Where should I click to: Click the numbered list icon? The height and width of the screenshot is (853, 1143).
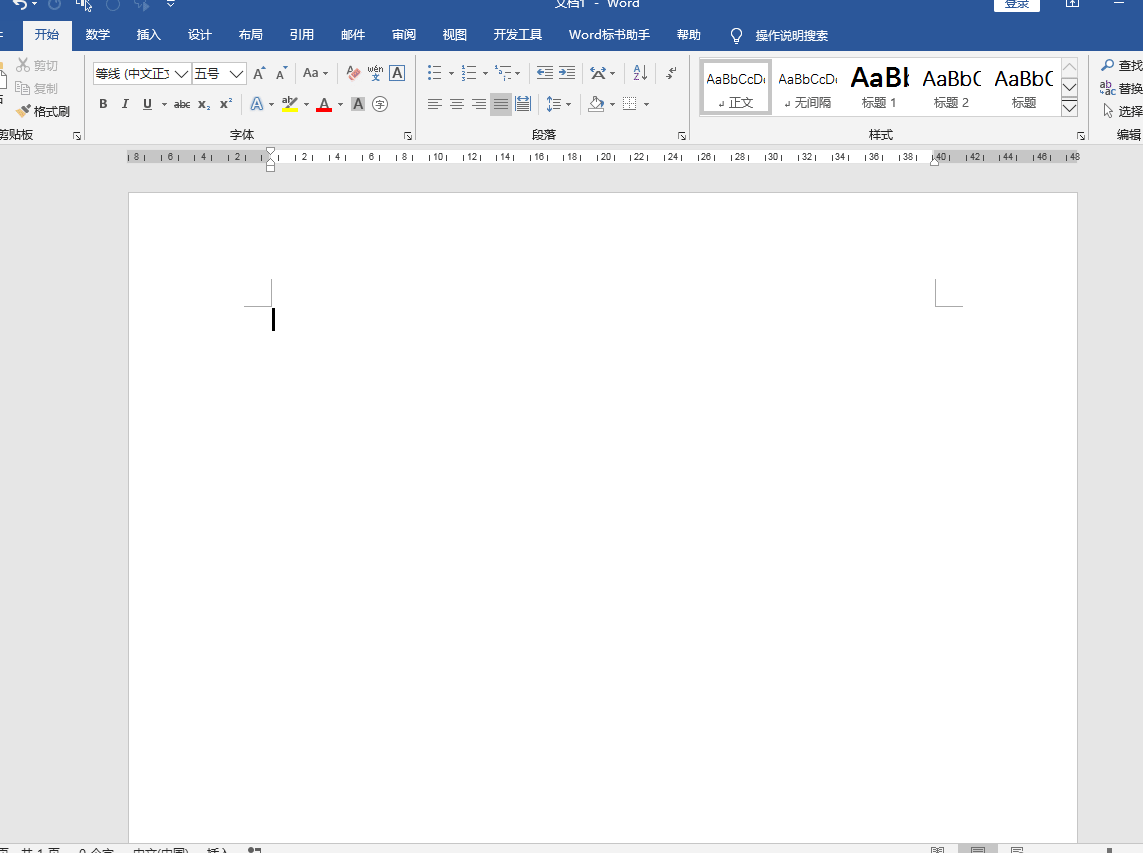(469, 73)
